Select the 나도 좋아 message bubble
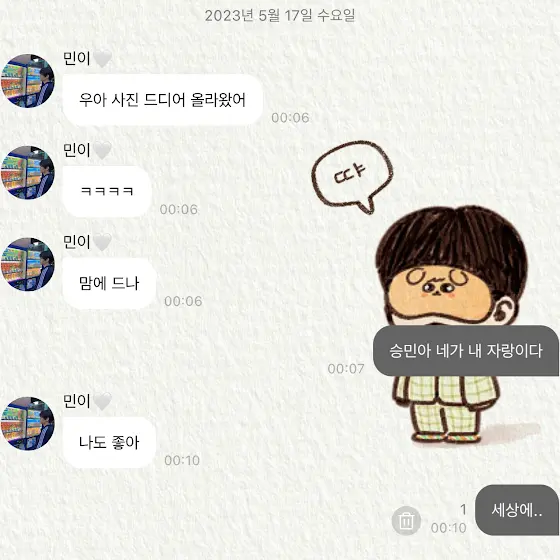Image resolution: width=560 pixels, height=560 pixels. [x=109, y=442]
